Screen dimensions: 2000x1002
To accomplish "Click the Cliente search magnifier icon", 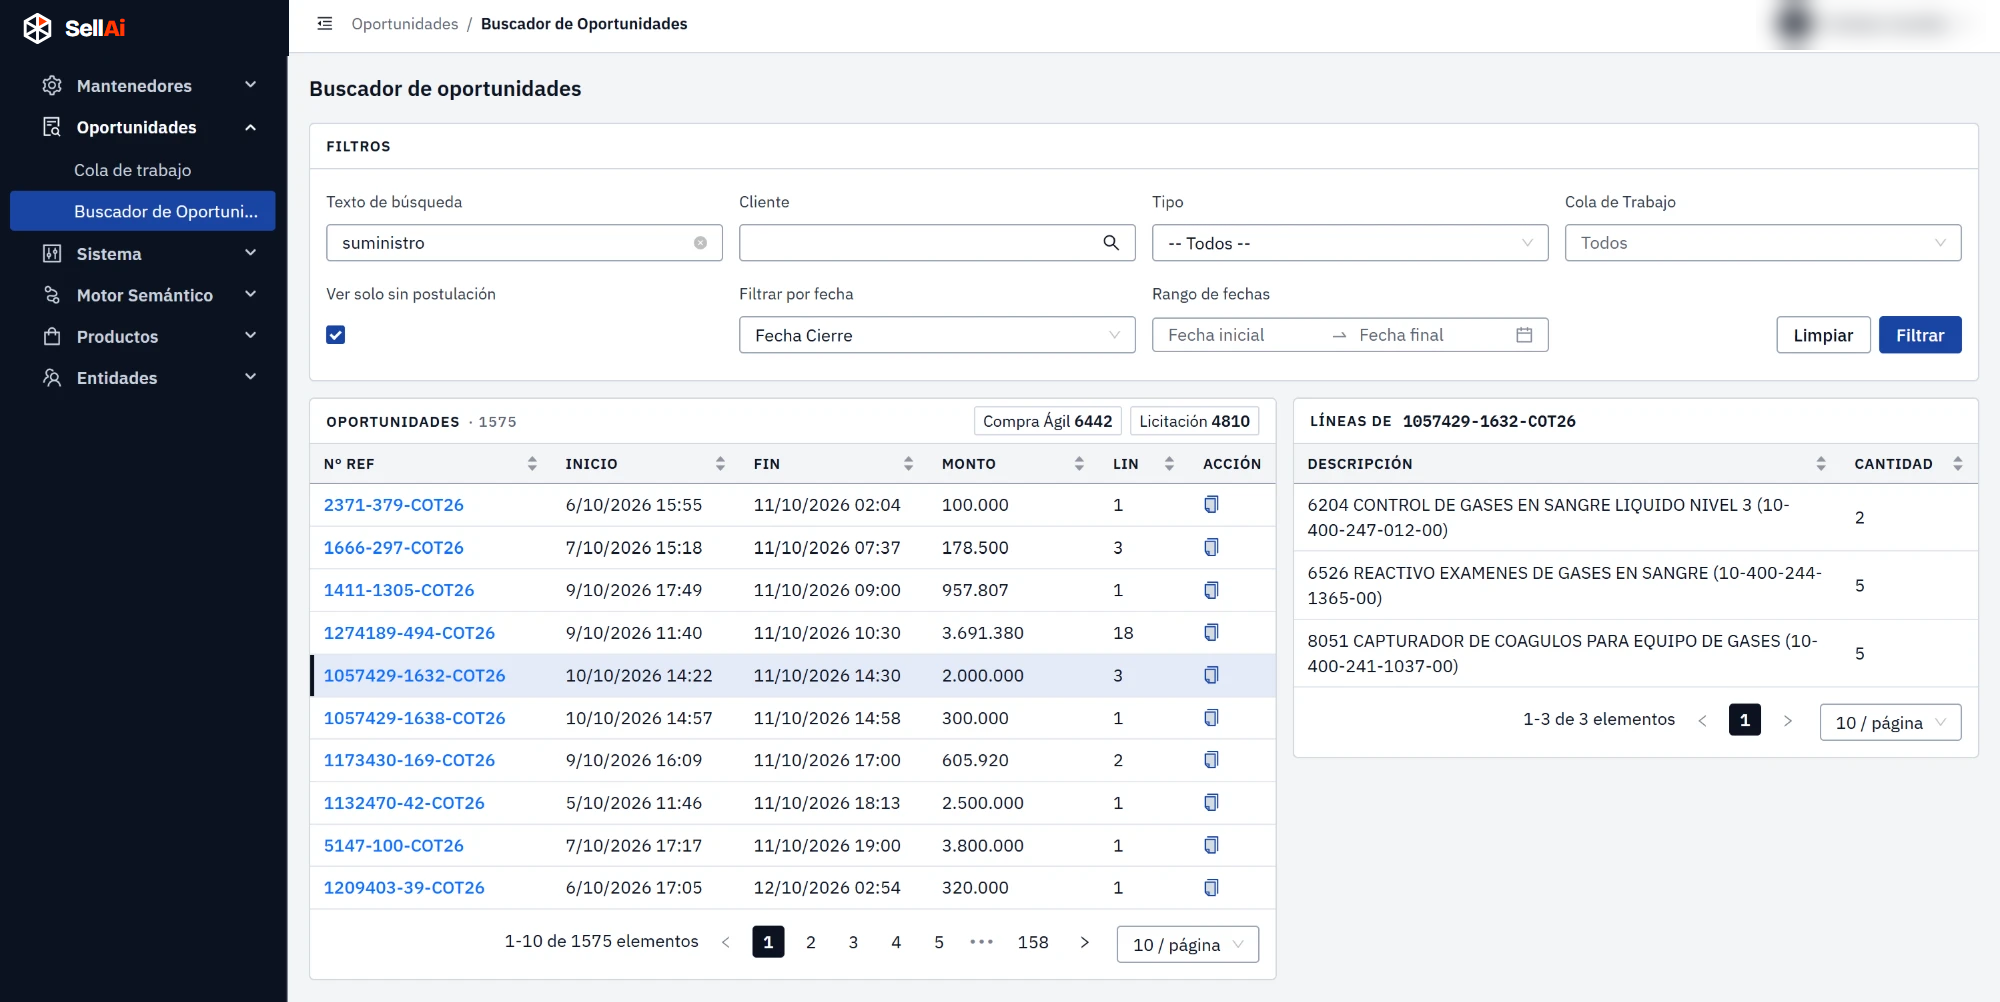I will point(1111,243).
